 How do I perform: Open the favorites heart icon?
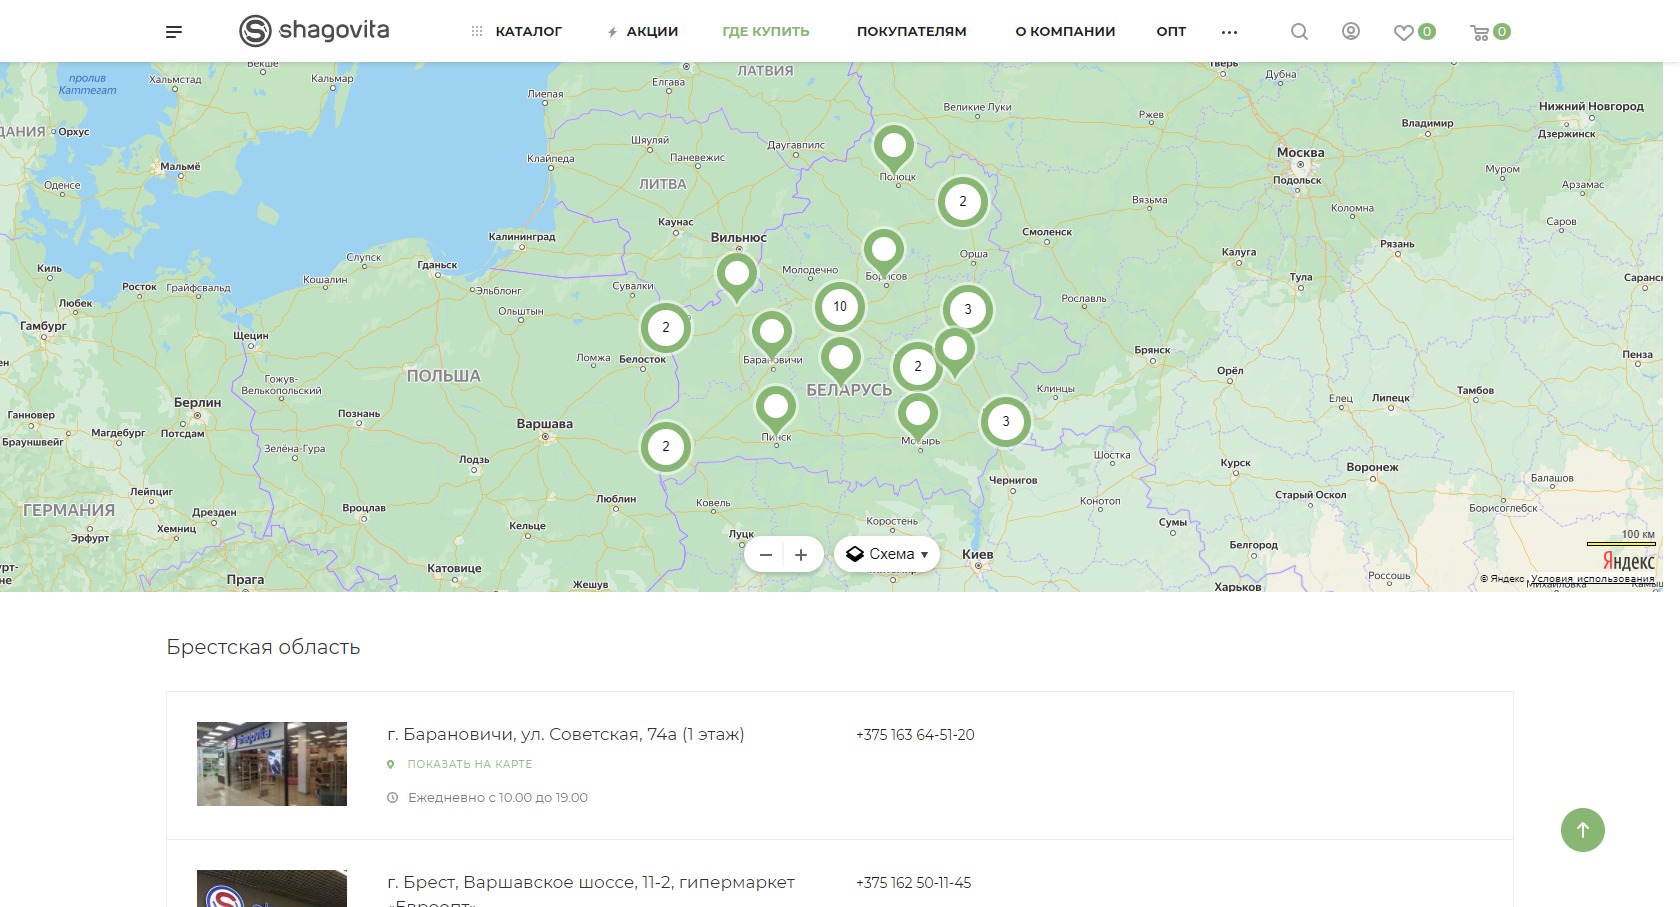pyautogui.click(x=1404, y=32)
